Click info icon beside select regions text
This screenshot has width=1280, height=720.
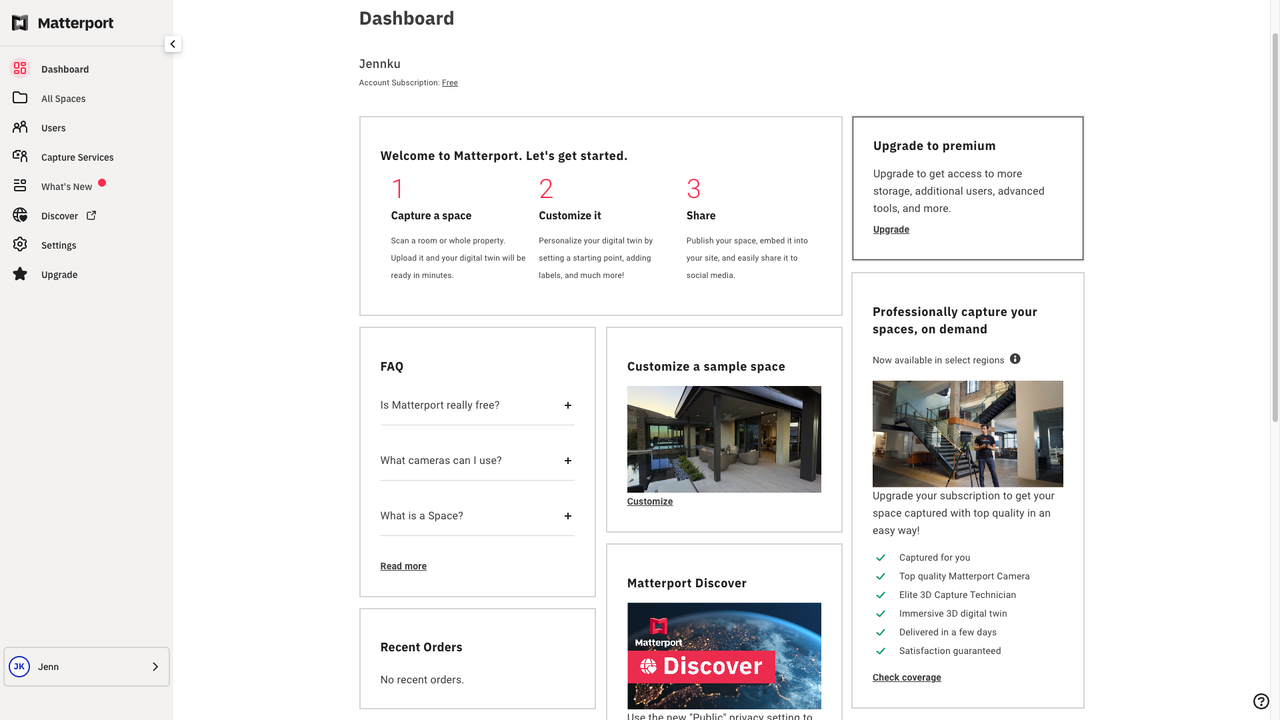[x=1015, y=359]
